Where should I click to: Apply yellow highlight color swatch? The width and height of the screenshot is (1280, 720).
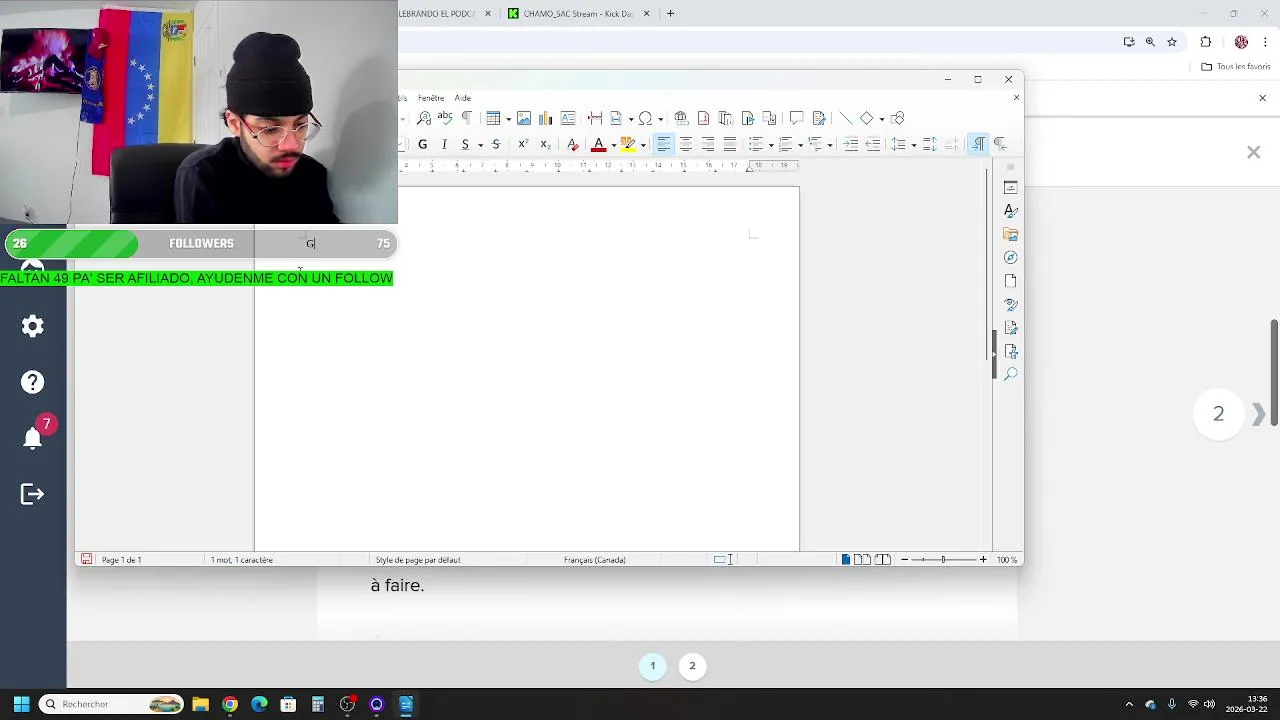click(x=628, y=144)
